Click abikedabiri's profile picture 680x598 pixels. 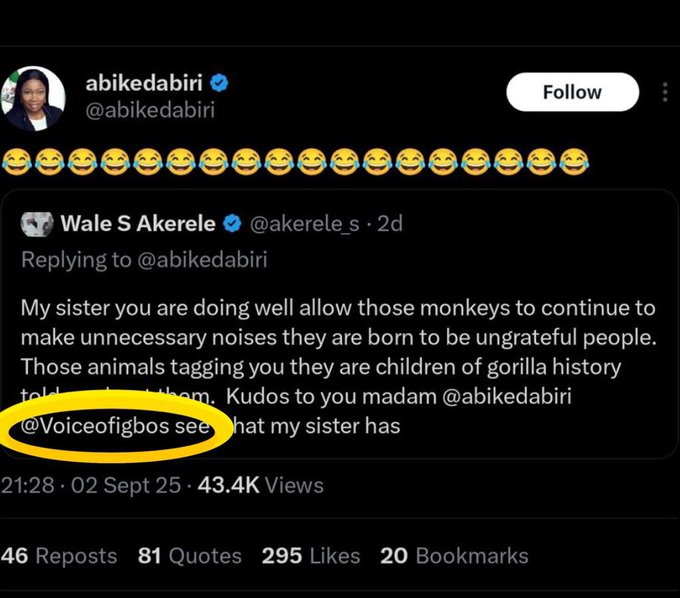[35, 99]
